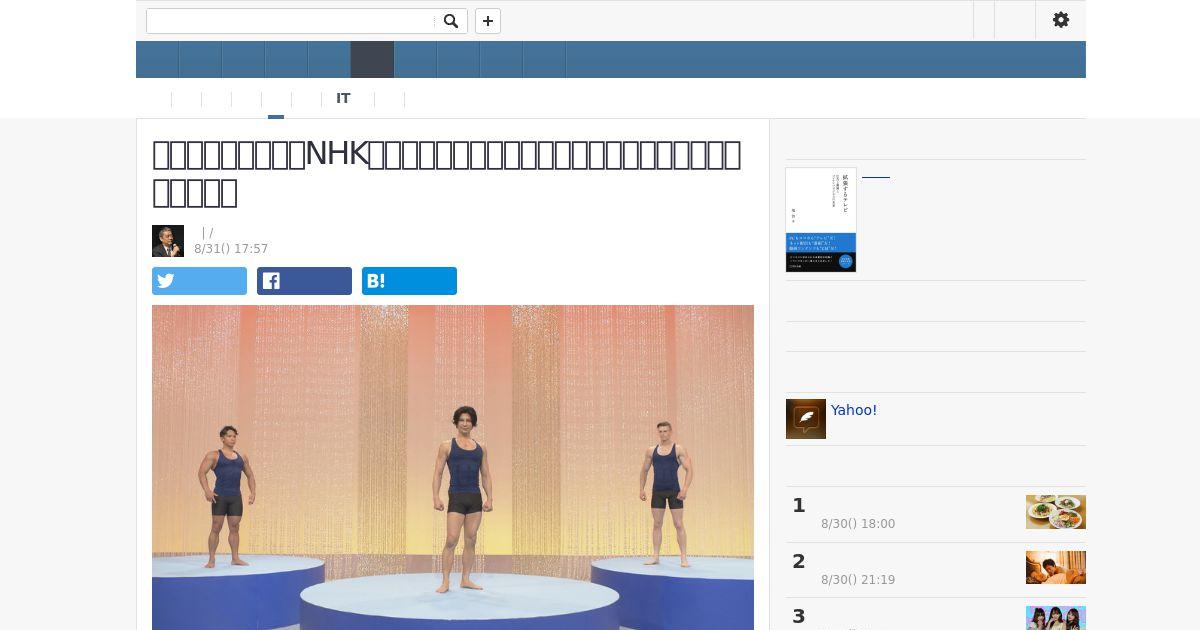Open ranking item 2 thumbnail
The width and height of the screenshot is (1200, 630).
tap(1056, 567)
